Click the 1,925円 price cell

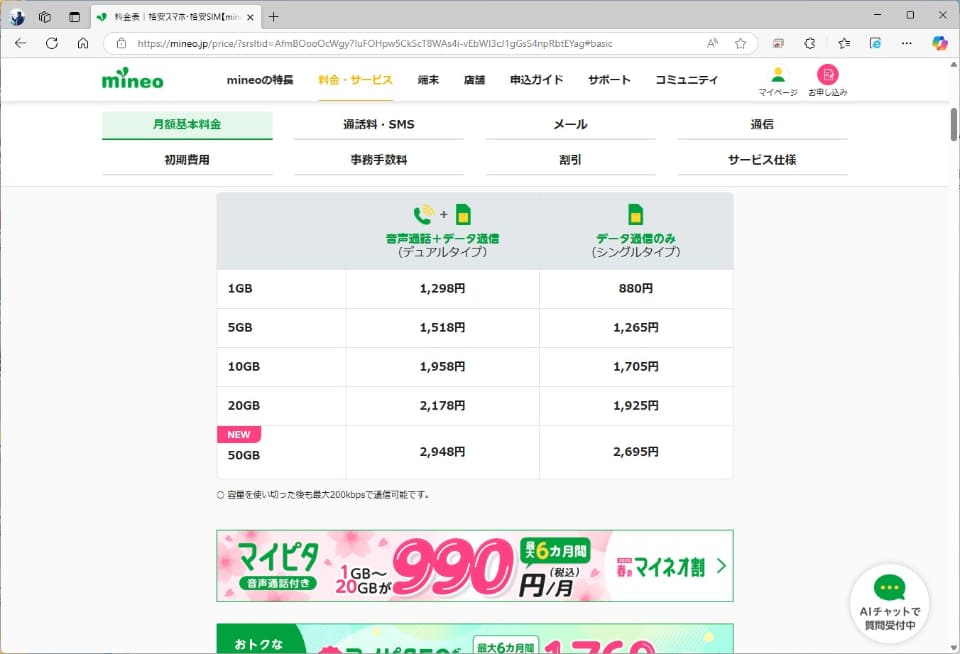click(x=636, y=405)
